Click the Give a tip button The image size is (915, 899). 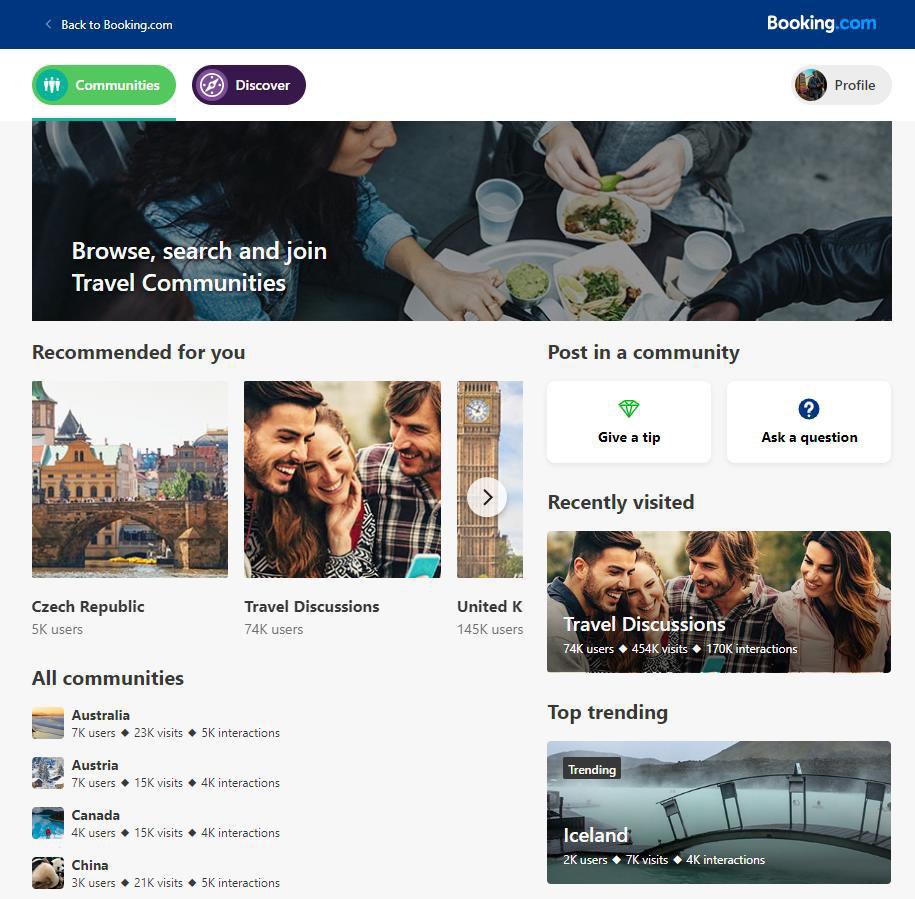pos(628,422)
